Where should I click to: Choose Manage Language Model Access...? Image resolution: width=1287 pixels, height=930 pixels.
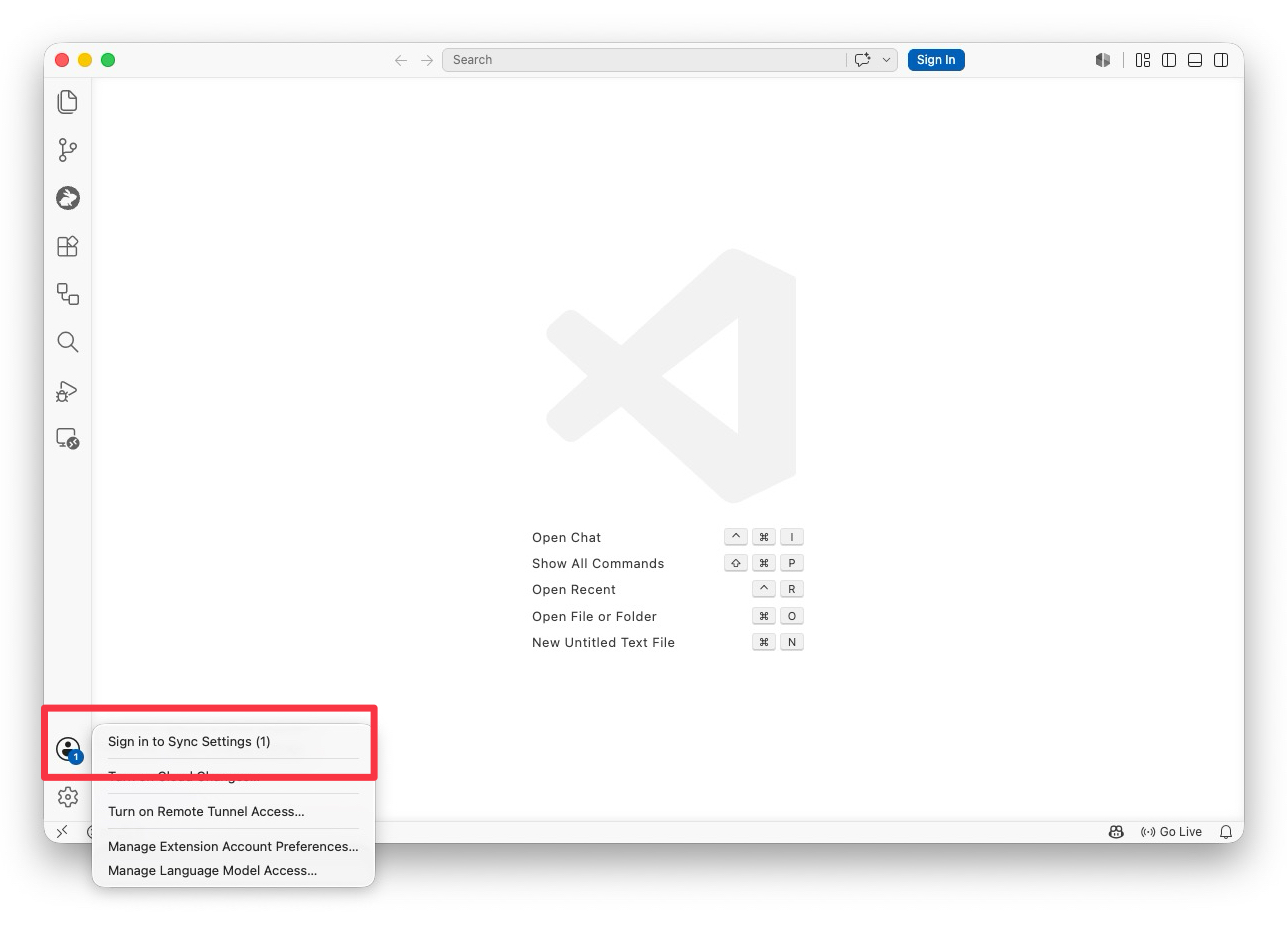coord(233,871)
